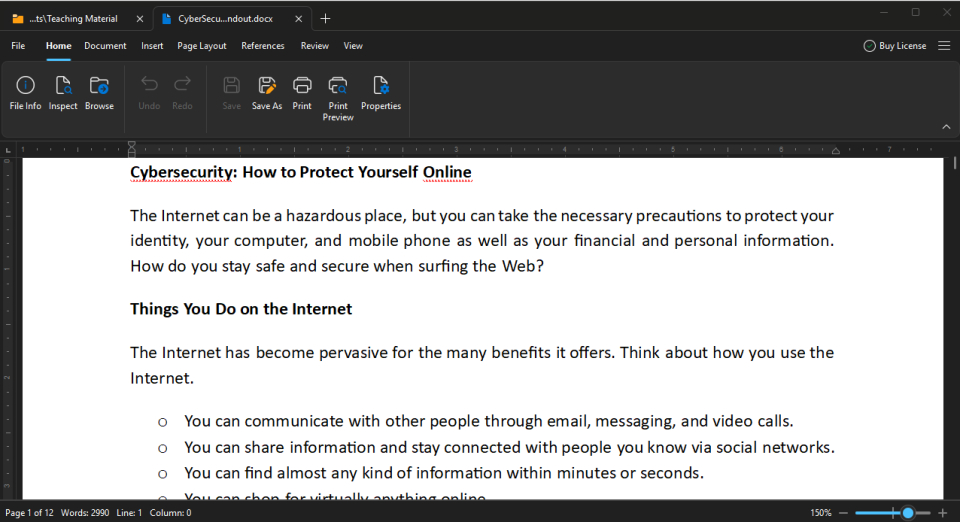Click the zoom in plus icon
Image resolution: width=960 pixels, height=522 pixels.
tap(942, 513)
